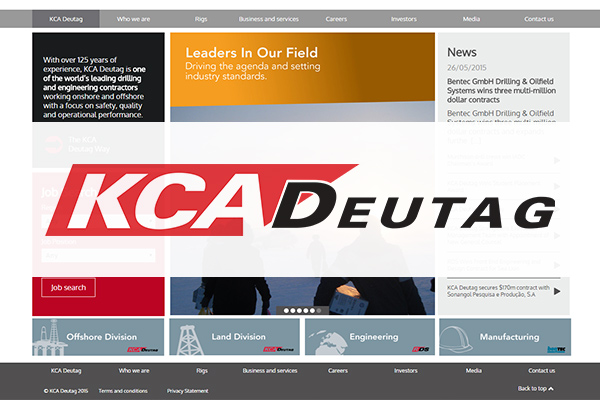Click the RDS logo in Engineering tile
Viewport: 600px width, 400px height.
click(x=421, y=349)
